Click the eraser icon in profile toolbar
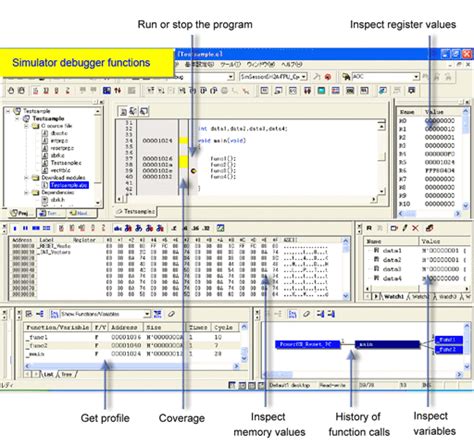This screenshot has height=446, width=474. tap(171, 314)
